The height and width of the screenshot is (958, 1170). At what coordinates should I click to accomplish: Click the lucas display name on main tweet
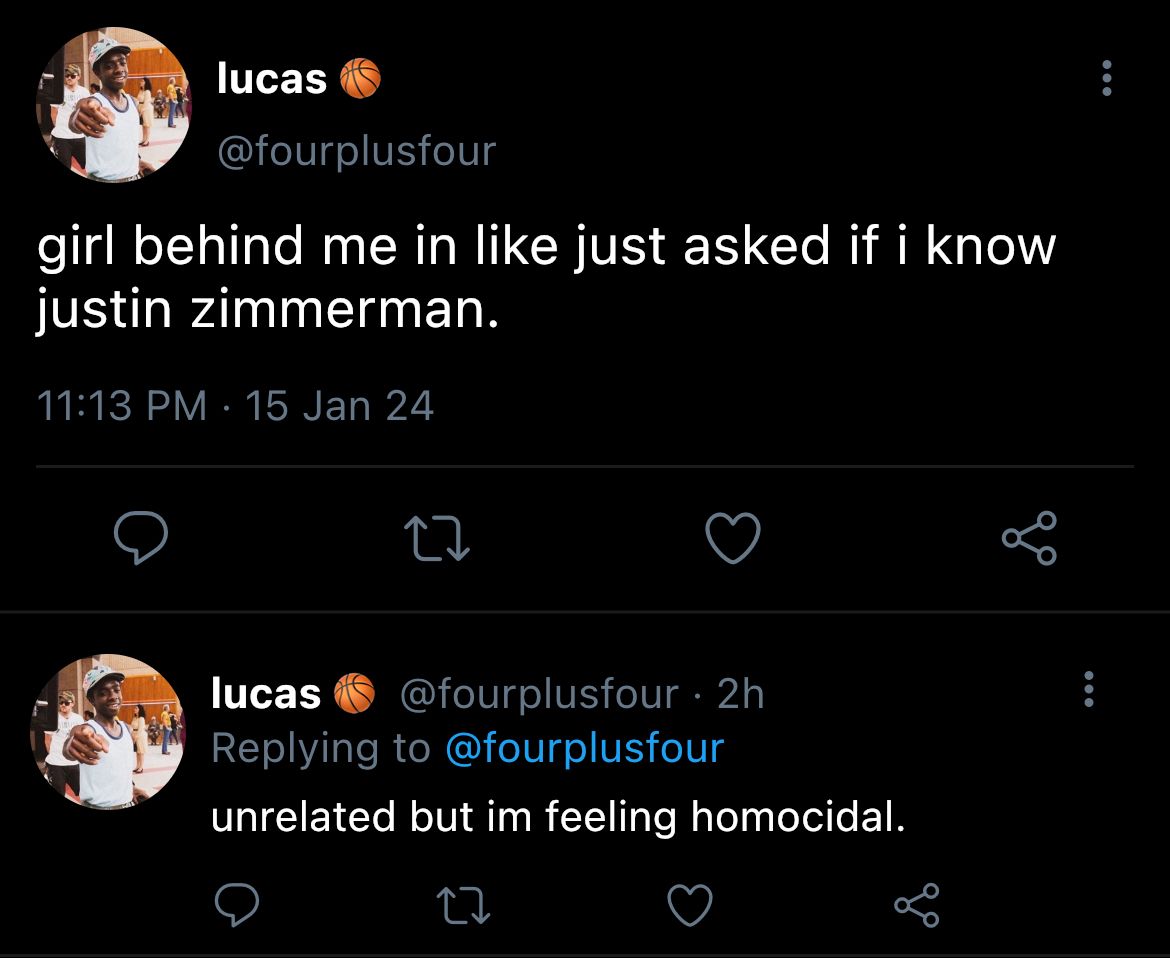pos(272,78)
